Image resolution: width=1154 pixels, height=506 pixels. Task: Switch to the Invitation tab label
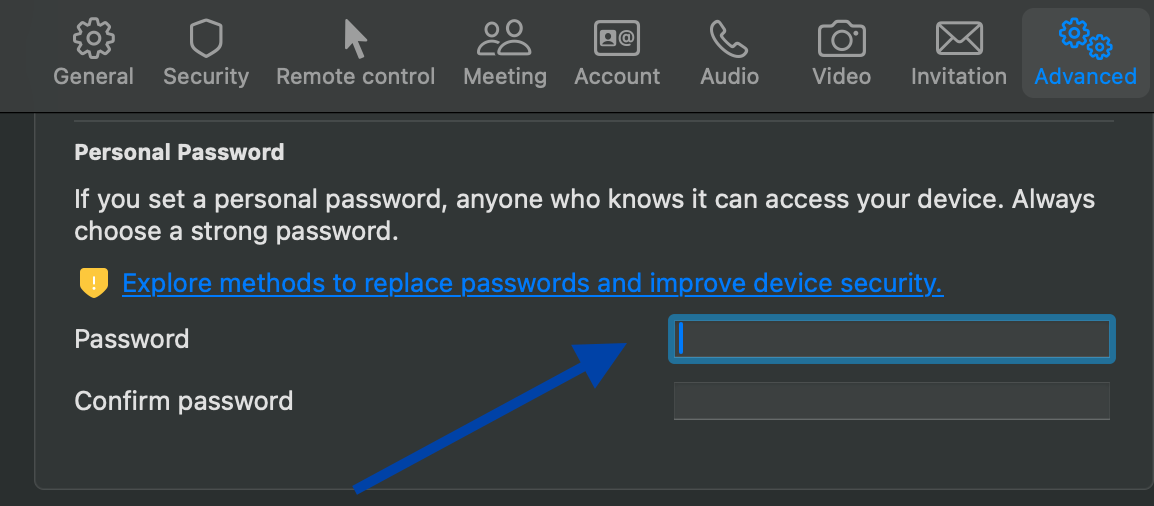958,76
